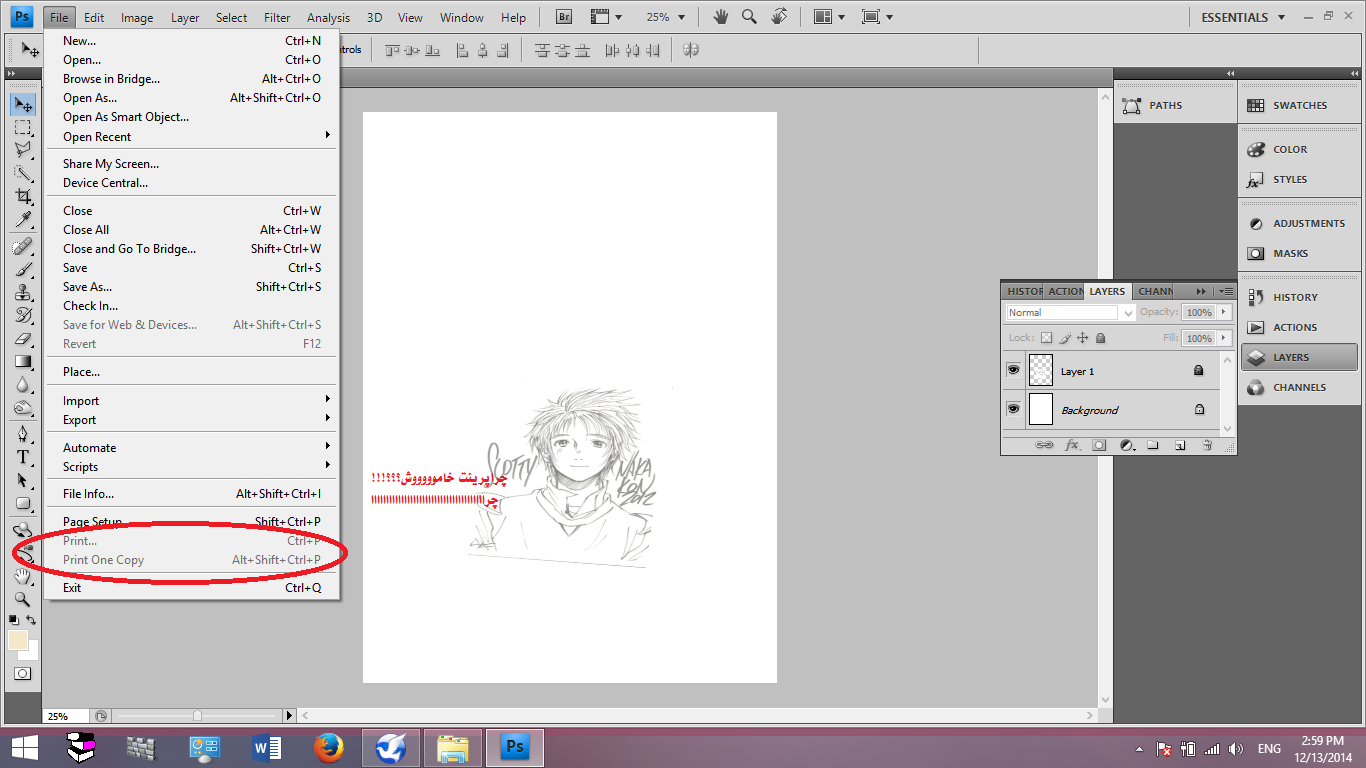The height and width of the screenshot is (768, 1366).
Task: Open the Masks panel button
Action: tap(1299, 253)
